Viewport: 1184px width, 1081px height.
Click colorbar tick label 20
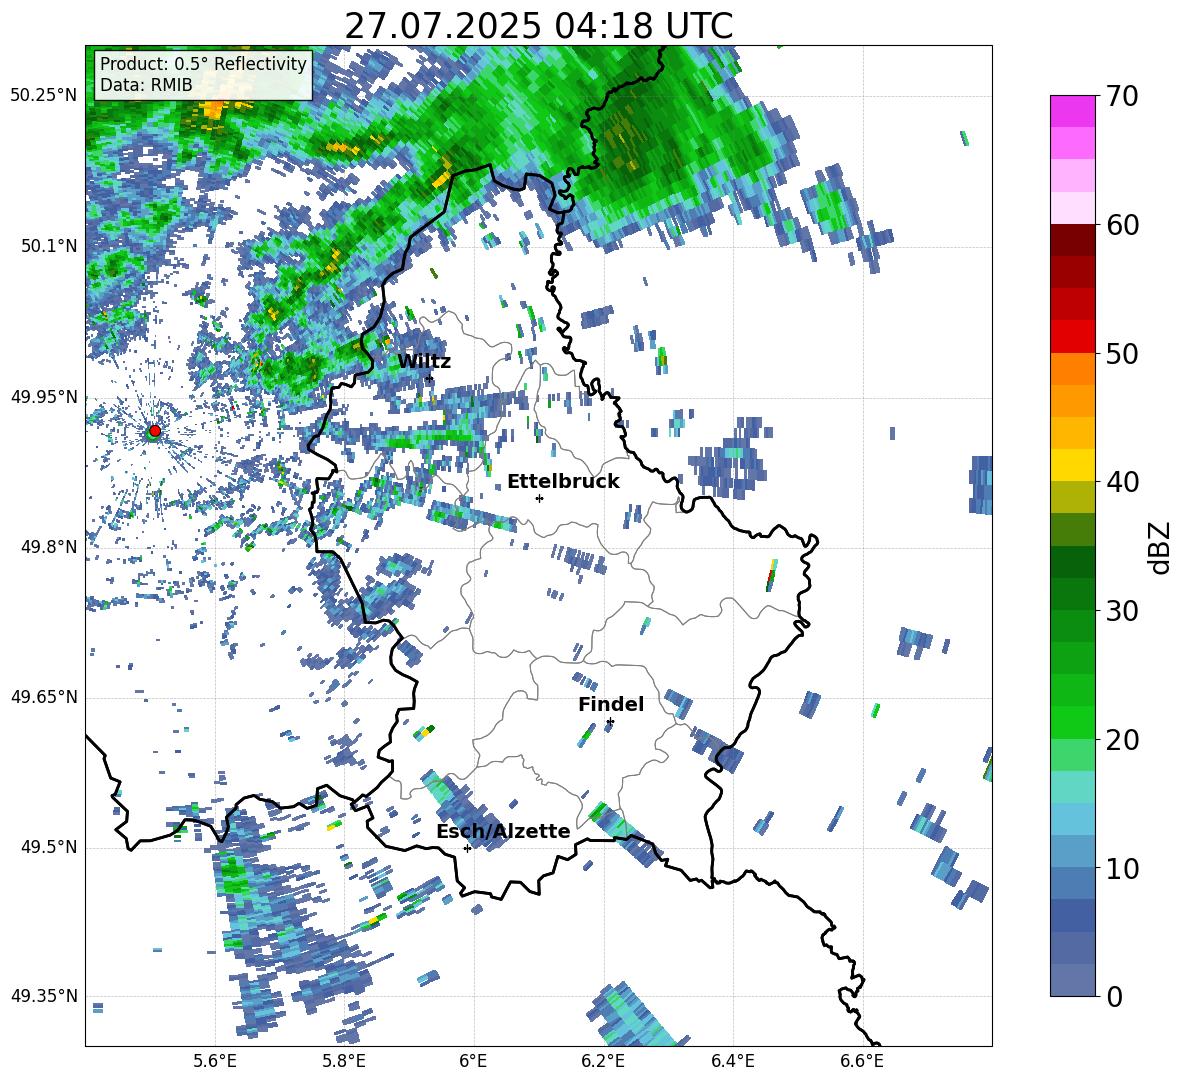pyautogui.click(x=1122, y=740)
